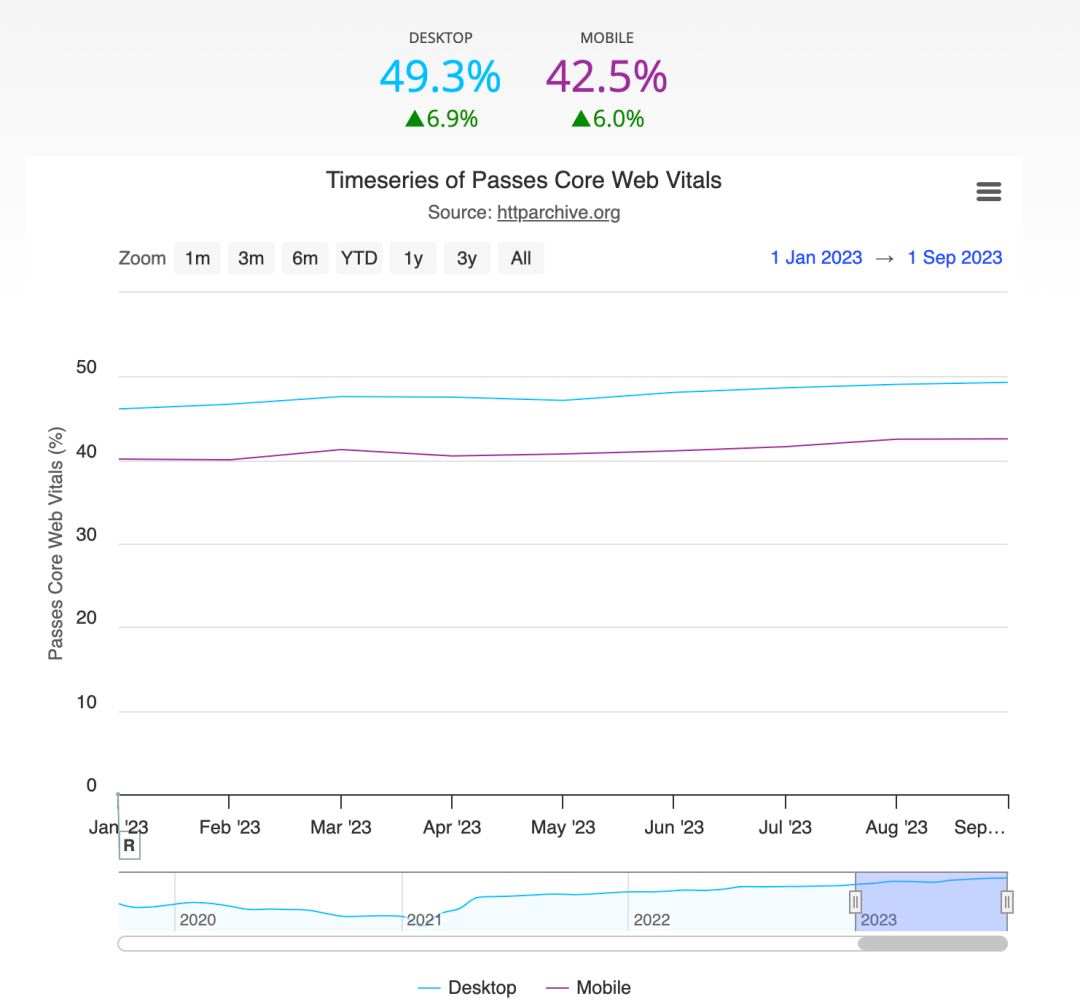Screen dimensions: 1080x1007
Task: Click the navigator horizontal scrollbar thumb
Action: tap(933, 944)
